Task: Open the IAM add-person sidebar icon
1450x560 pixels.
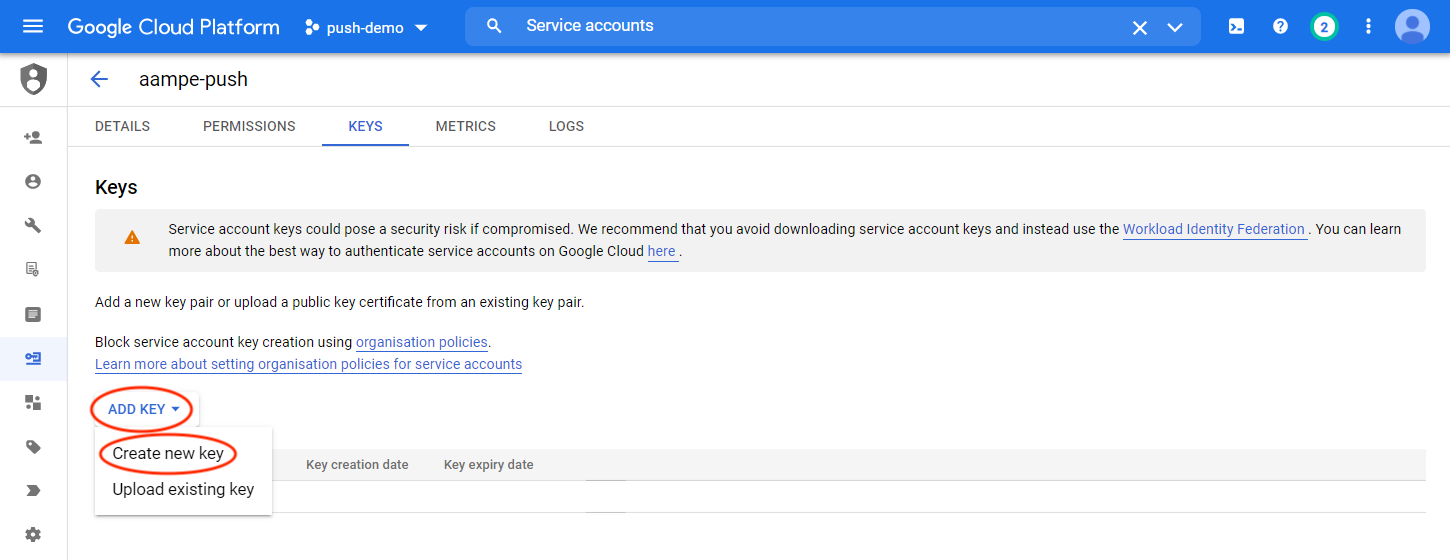Action: pos(33,137)
